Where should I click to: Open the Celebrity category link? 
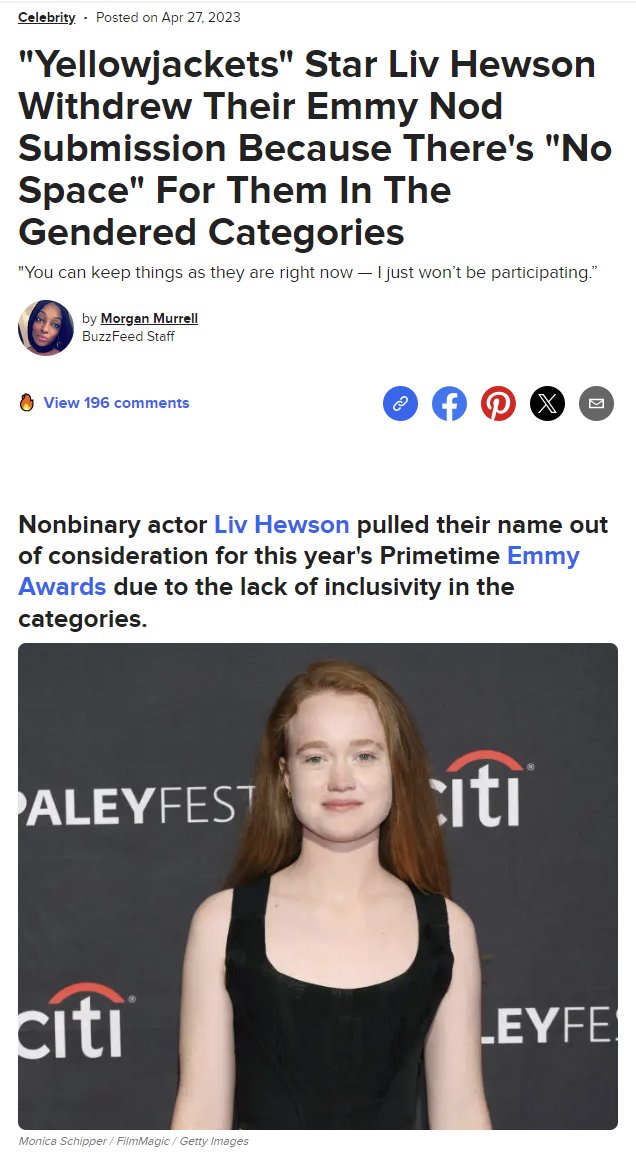tap(46, 17)
